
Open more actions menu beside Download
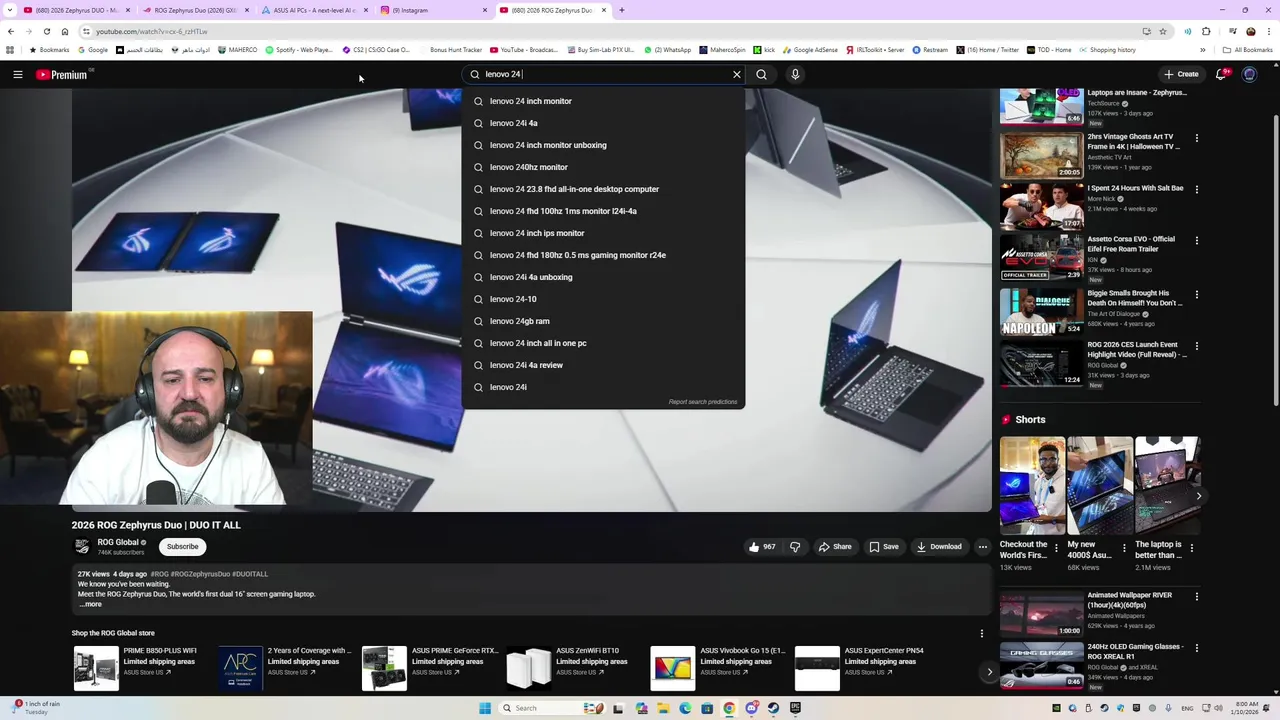coord(982,547)
